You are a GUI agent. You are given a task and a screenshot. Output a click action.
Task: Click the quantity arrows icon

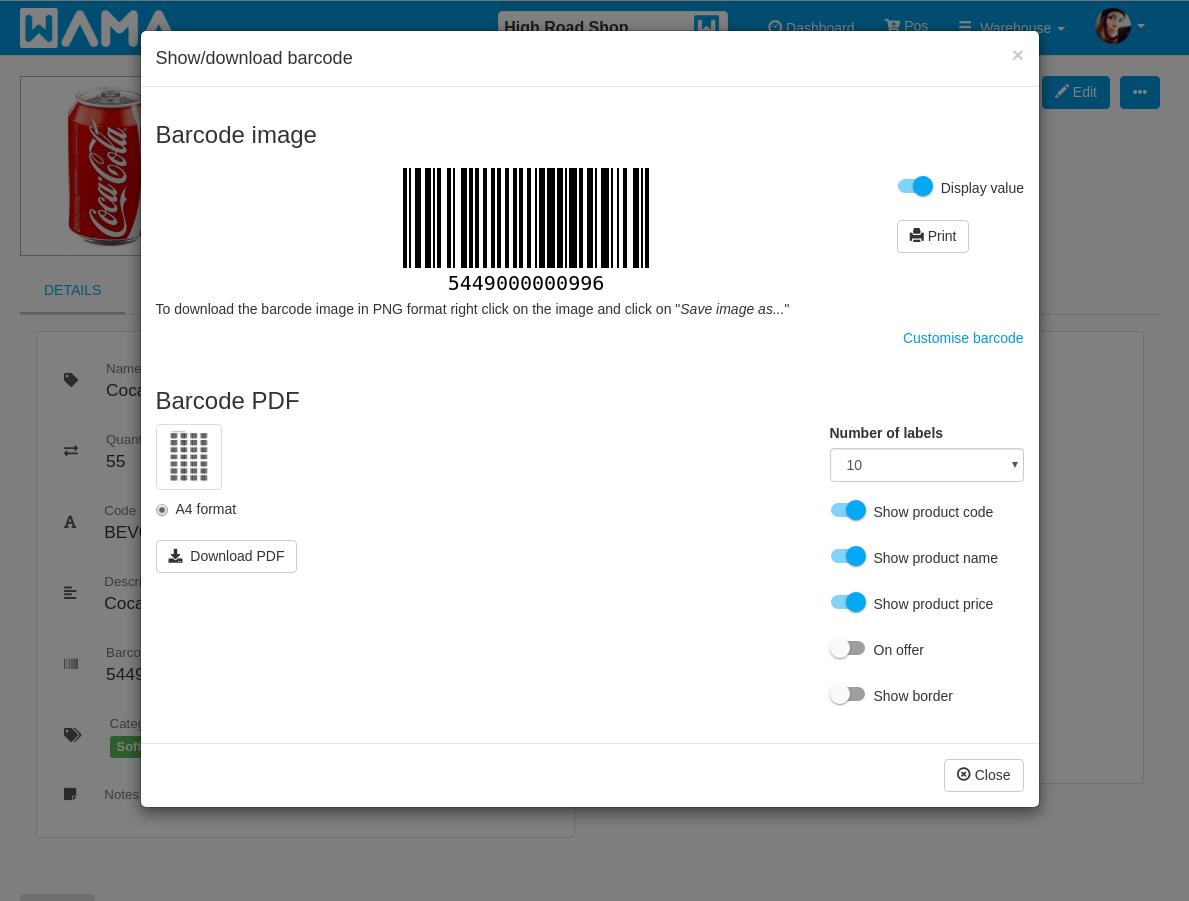71,450
